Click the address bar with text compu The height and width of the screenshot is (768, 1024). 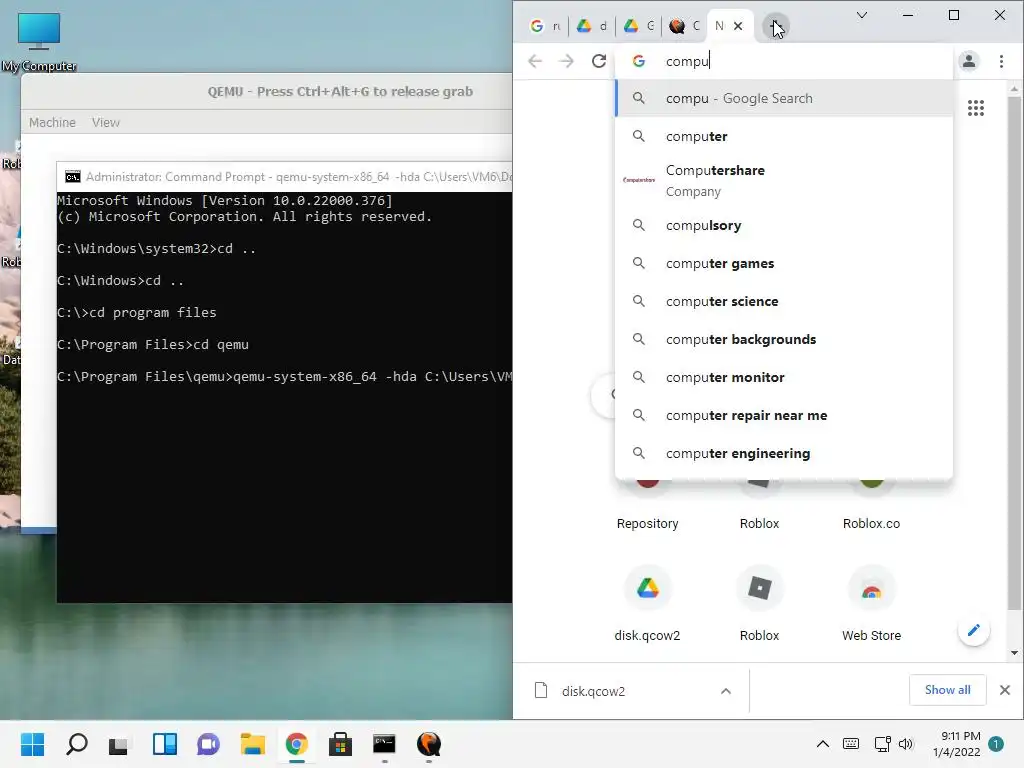(784, 61)
